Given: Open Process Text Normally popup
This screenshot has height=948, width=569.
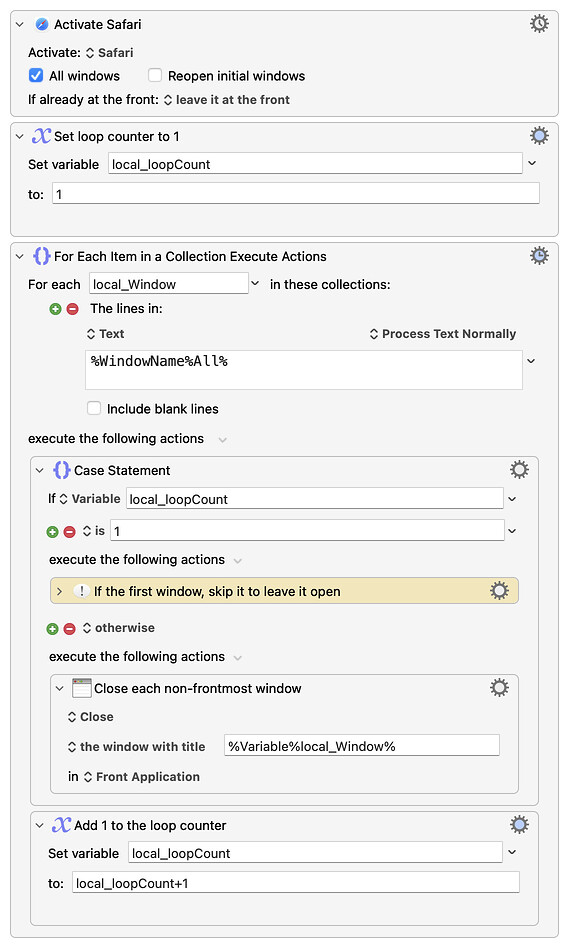Looking at the screenshot, I should click(443, 334).
